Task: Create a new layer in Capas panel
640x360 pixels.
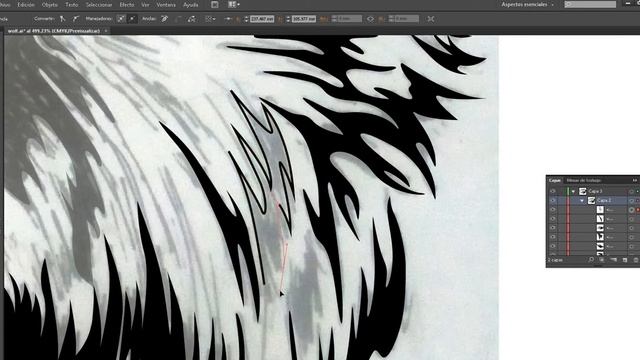Action: [x=624, y=260]
